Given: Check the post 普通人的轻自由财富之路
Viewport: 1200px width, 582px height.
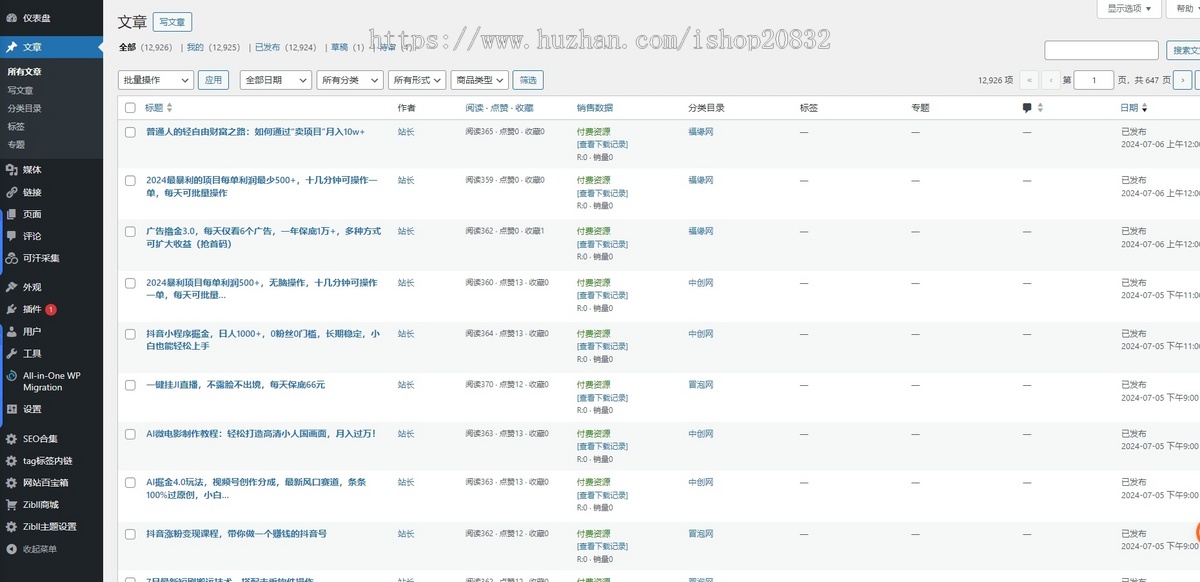Looking at the screenshot, I should click(130, 132).
